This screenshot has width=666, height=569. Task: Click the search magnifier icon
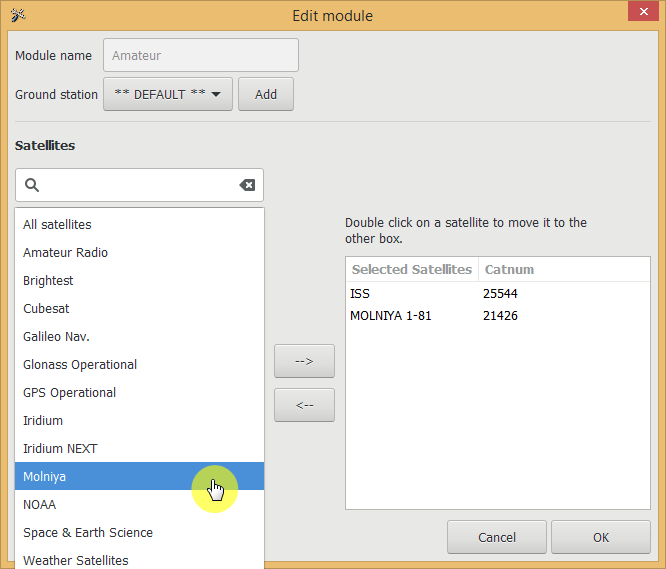(32, 185)
